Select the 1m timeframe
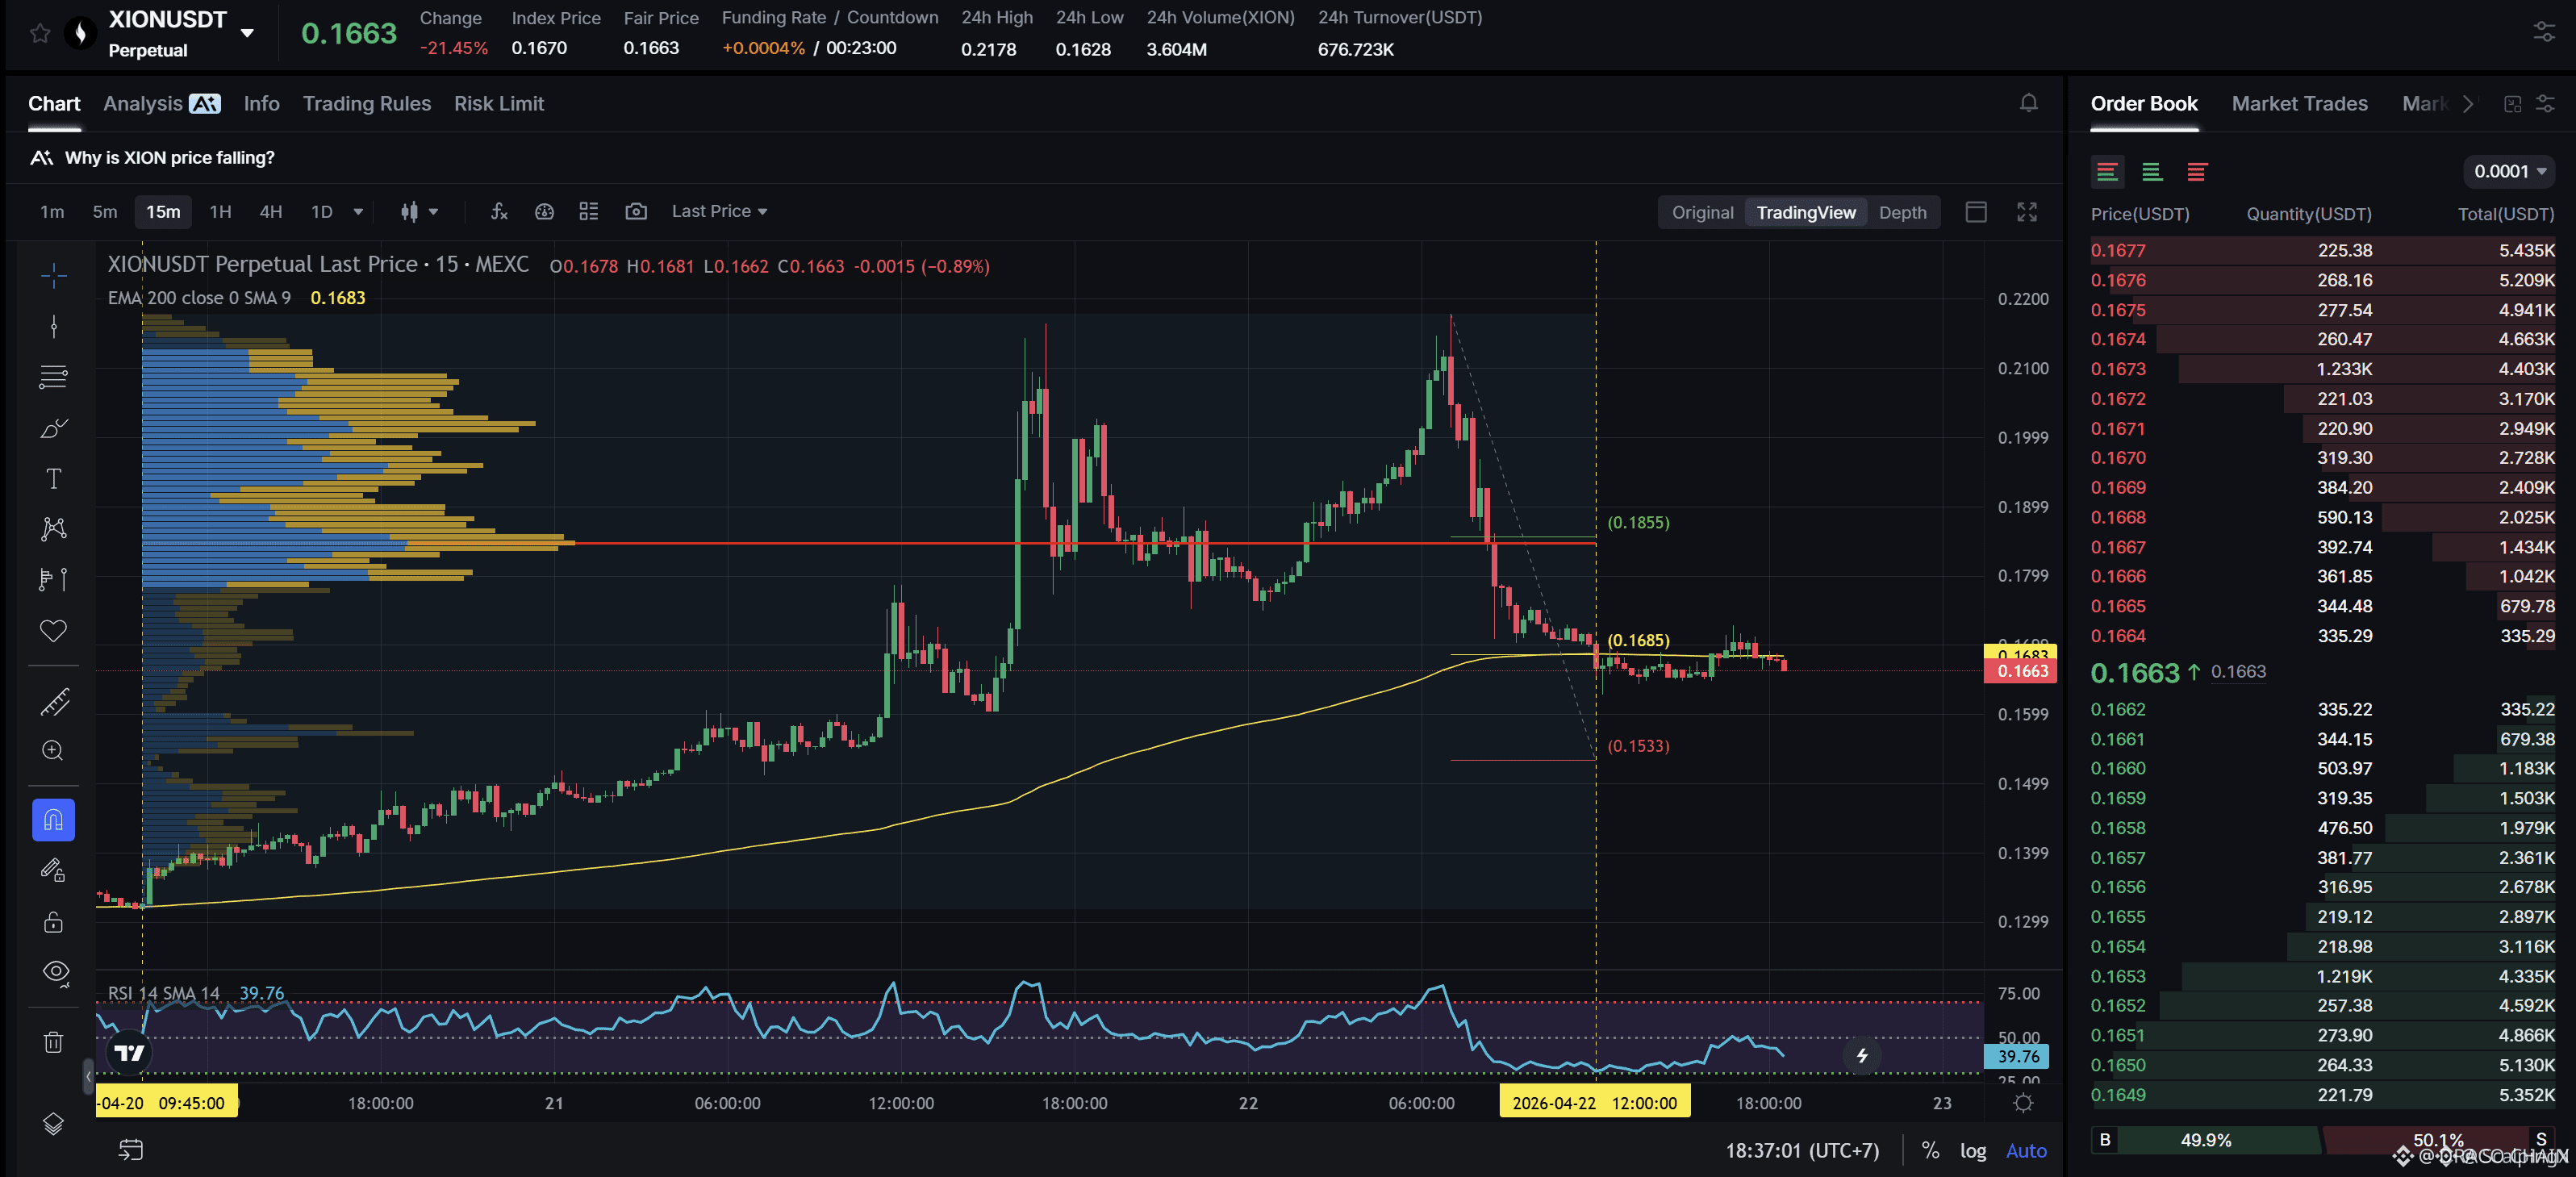This screenshot has height=1177, width=2576. (52, 212)
